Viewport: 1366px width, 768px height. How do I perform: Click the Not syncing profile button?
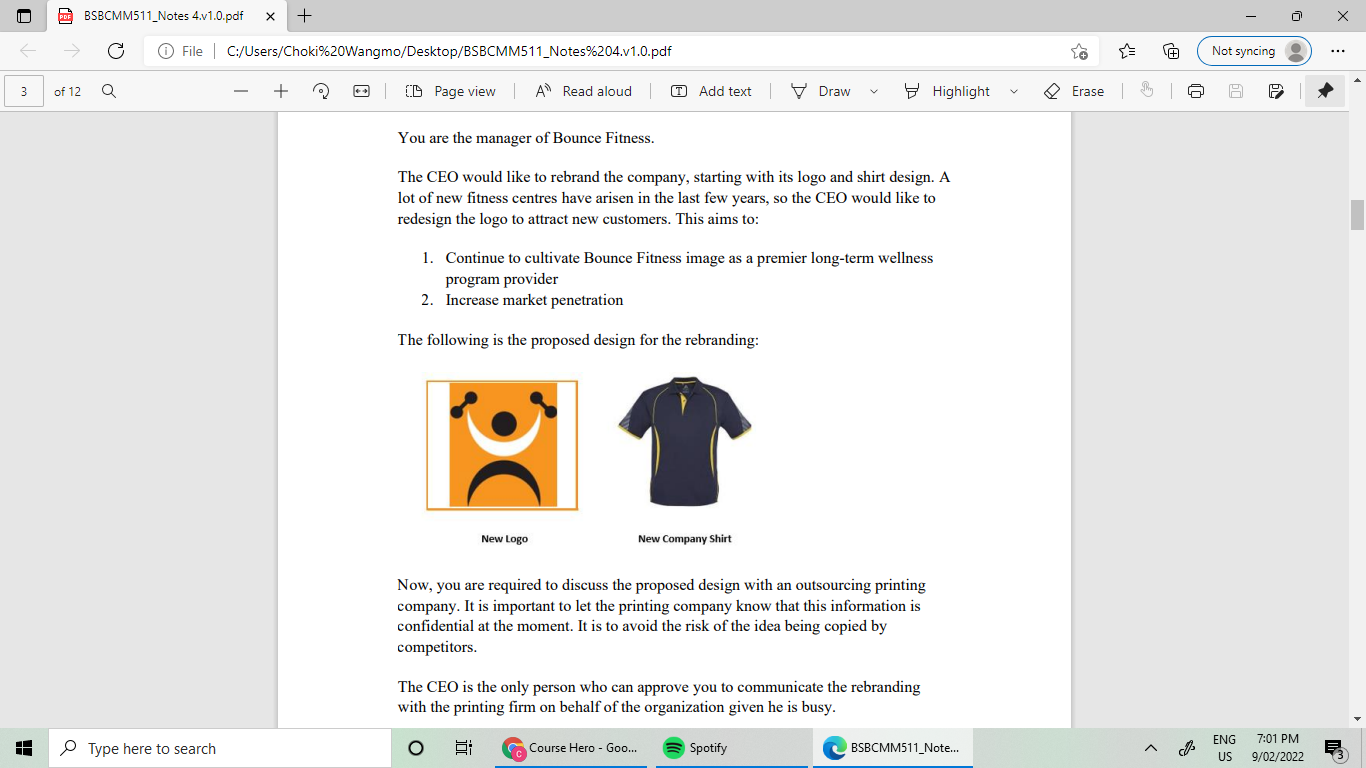coord(1254,50)
